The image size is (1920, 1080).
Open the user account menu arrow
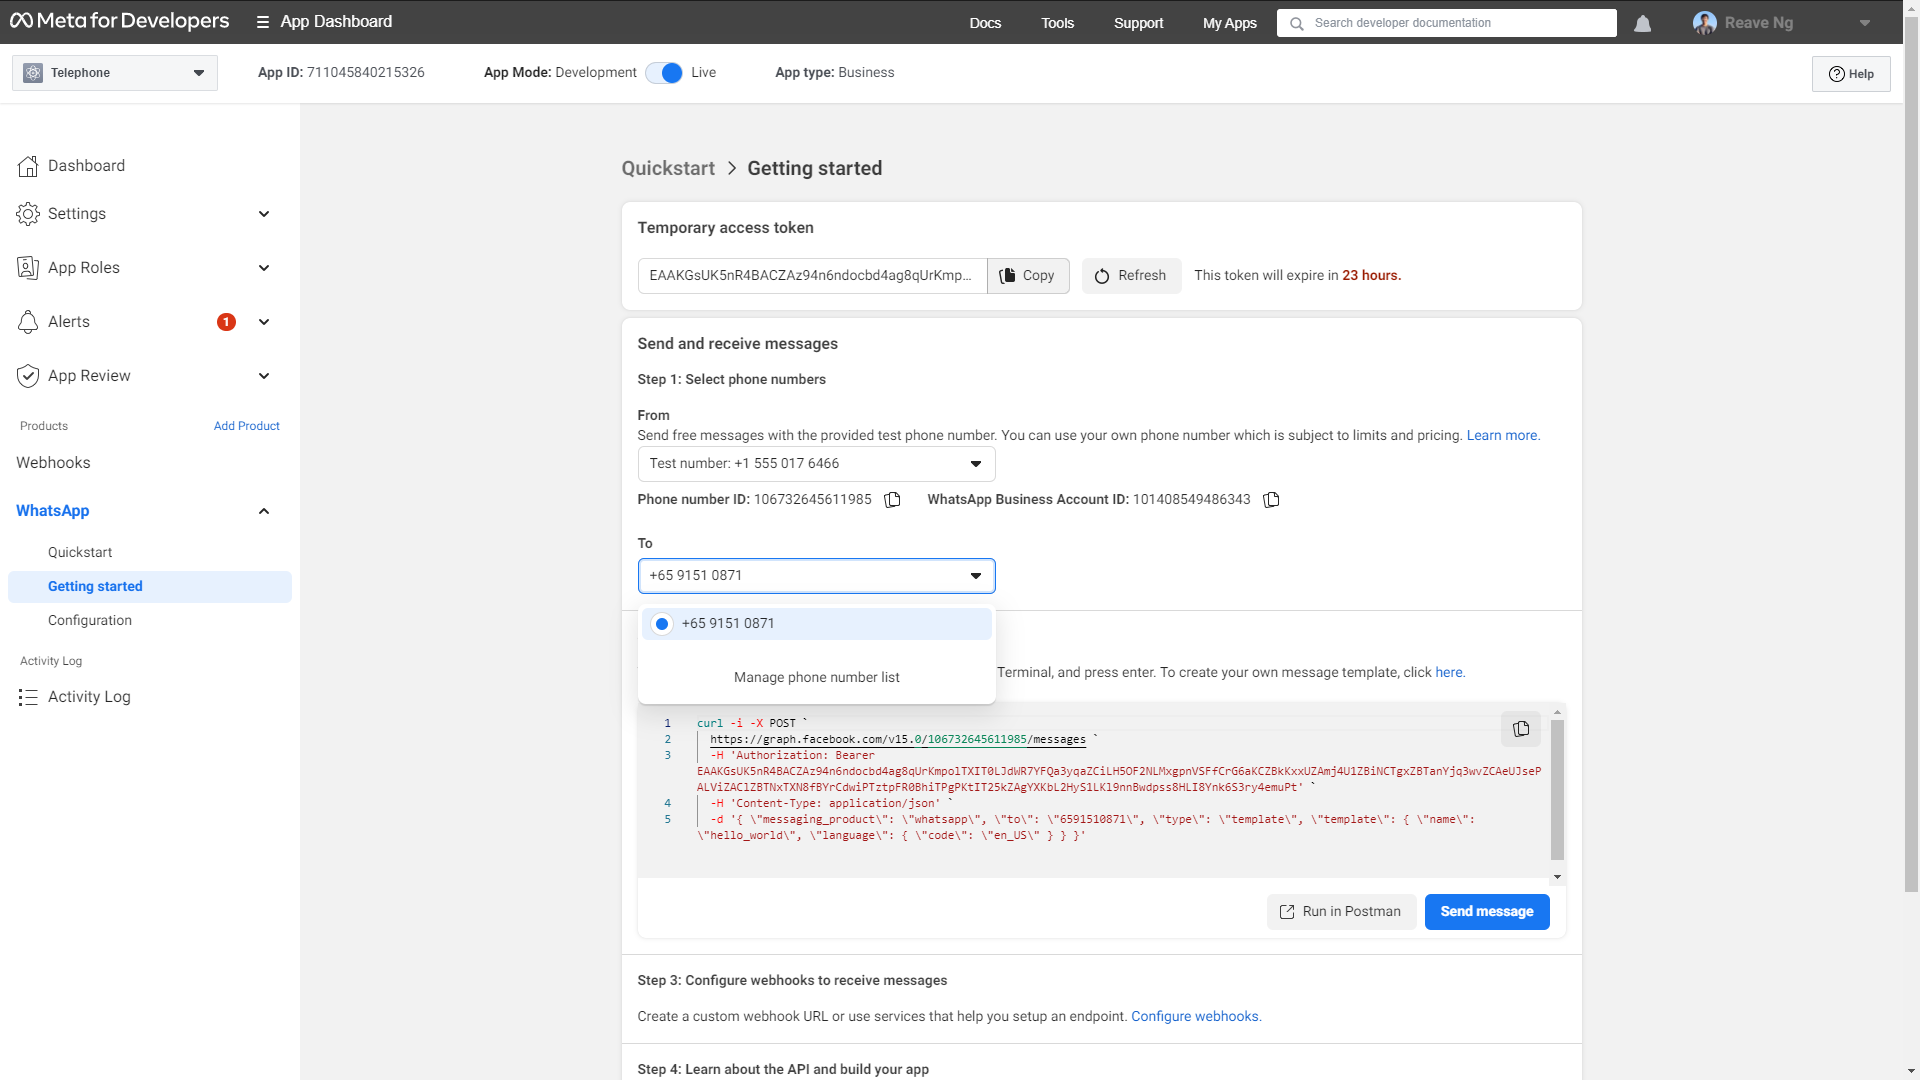point(1865,23)
